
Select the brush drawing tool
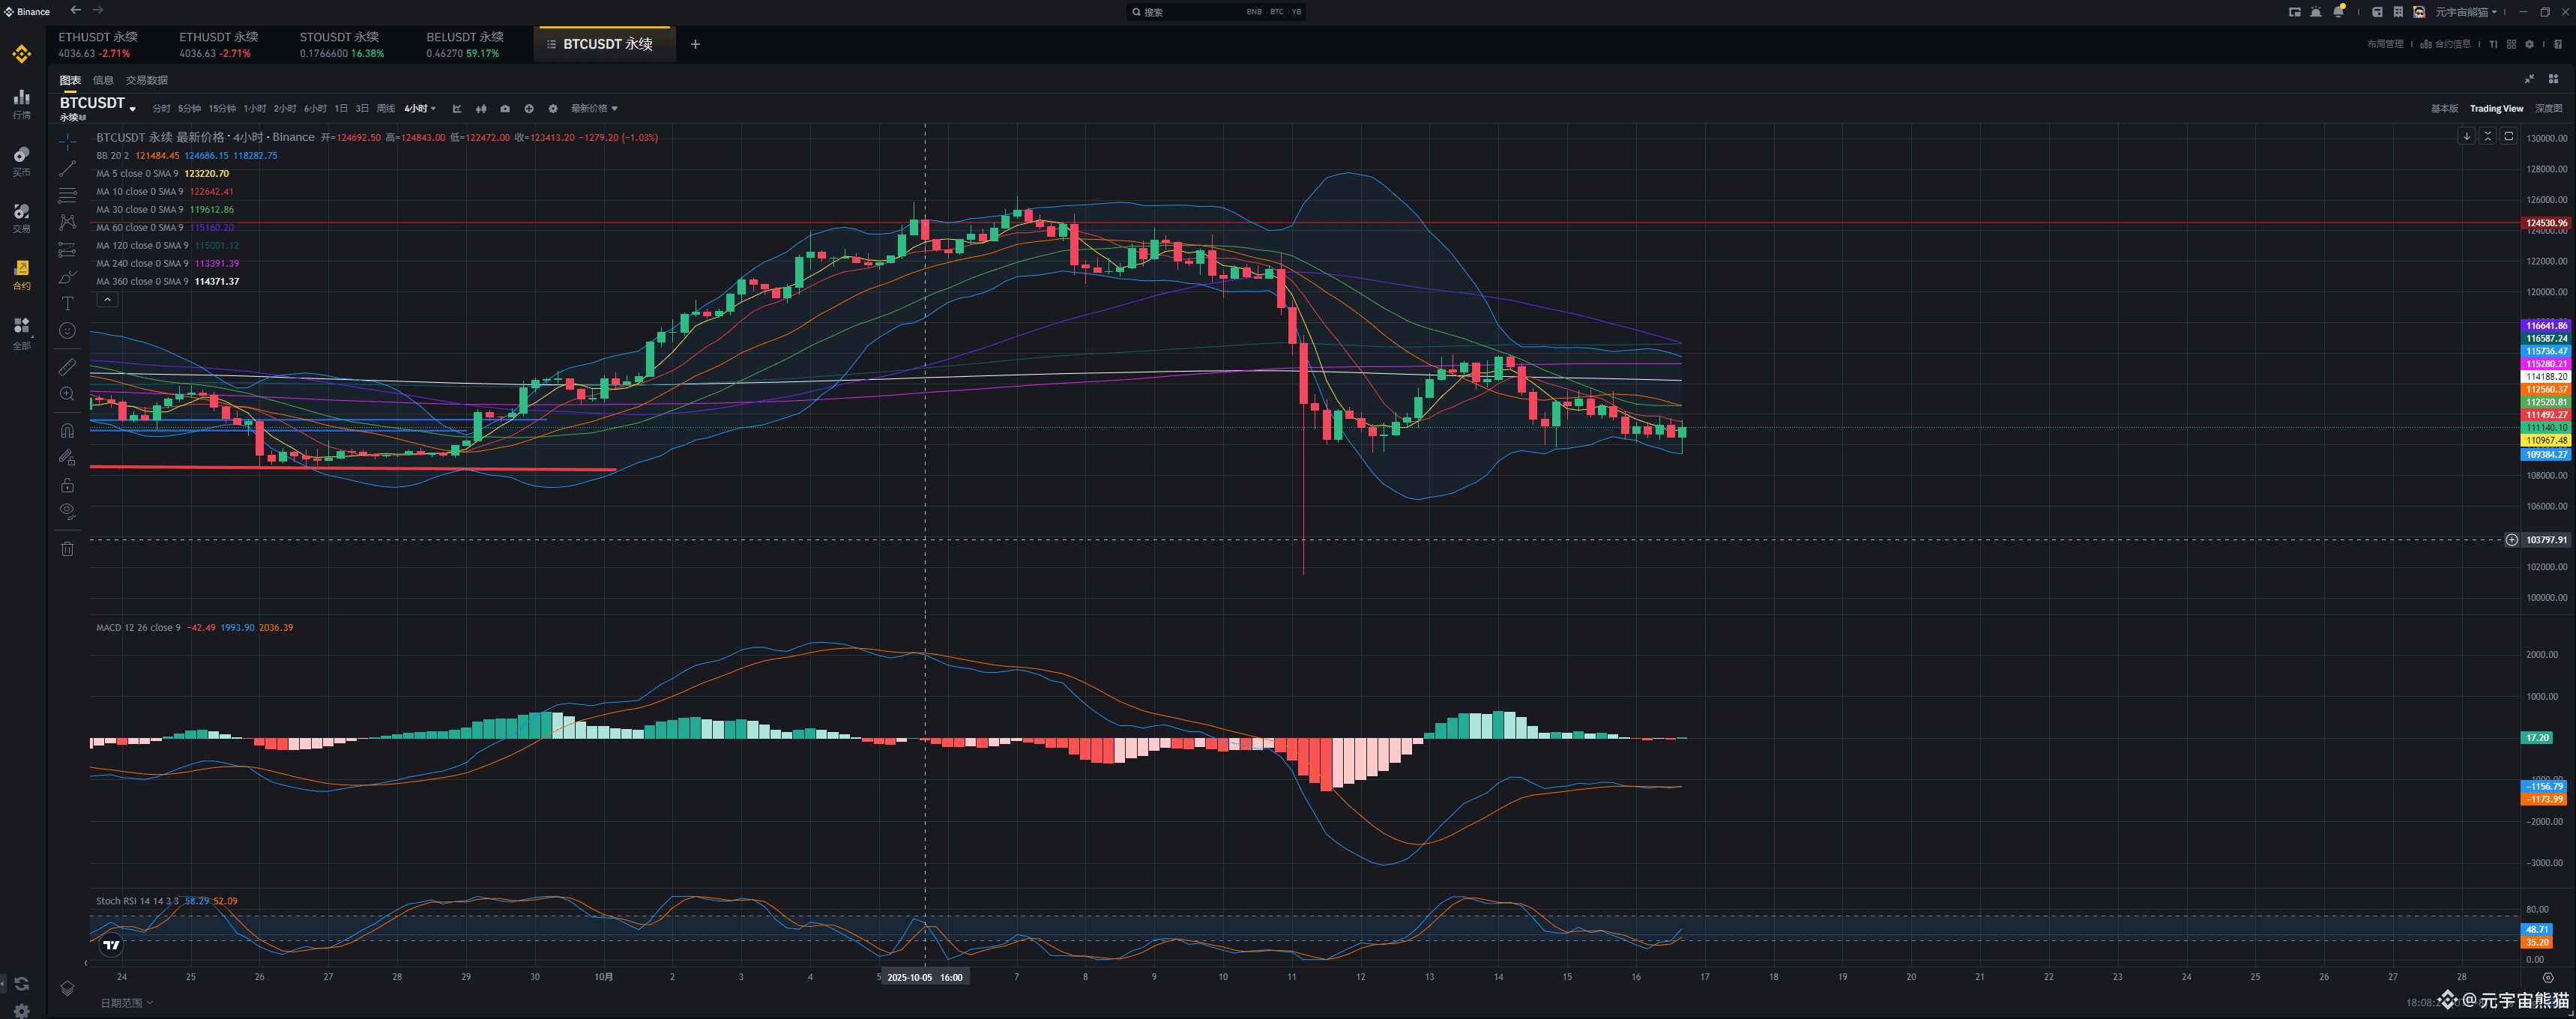click(67, 277)
